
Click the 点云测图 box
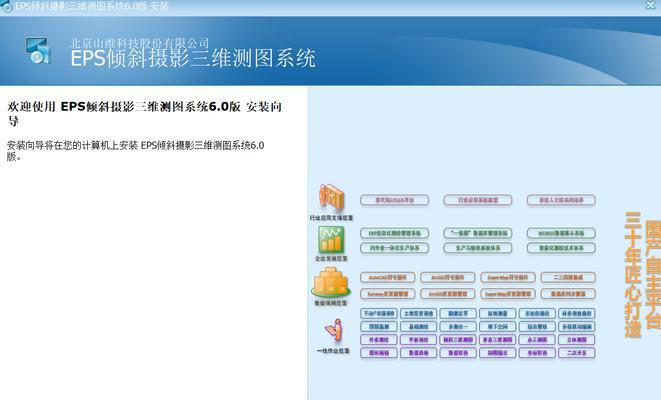(x=537, y=339)
